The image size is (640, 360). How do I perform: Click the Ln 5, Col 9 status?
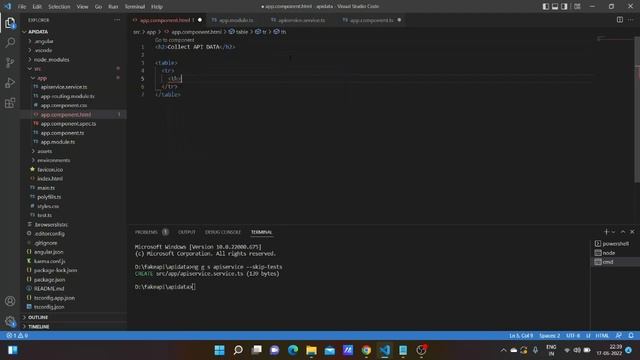point(520,336)
